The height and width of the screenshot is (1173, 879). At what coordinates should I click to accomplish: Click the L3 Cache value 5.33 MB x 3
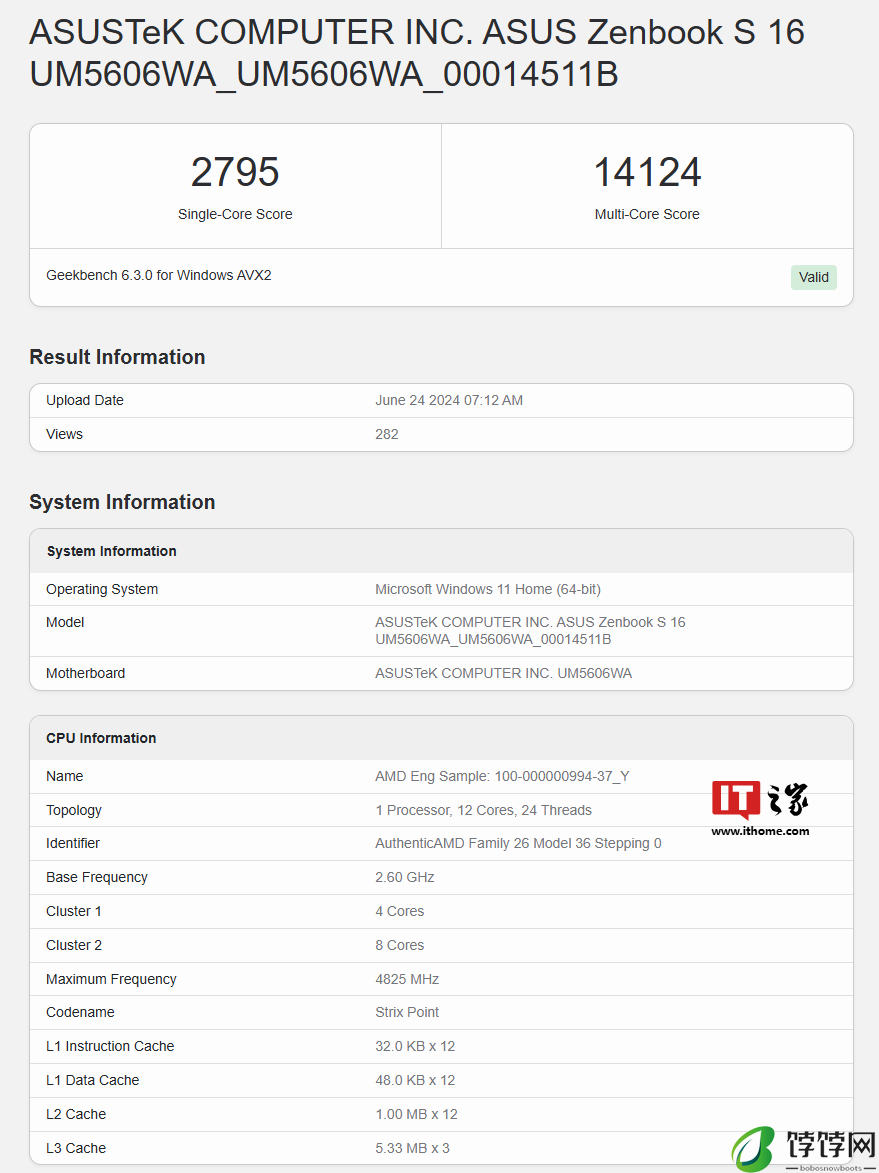pos(412,1148)
